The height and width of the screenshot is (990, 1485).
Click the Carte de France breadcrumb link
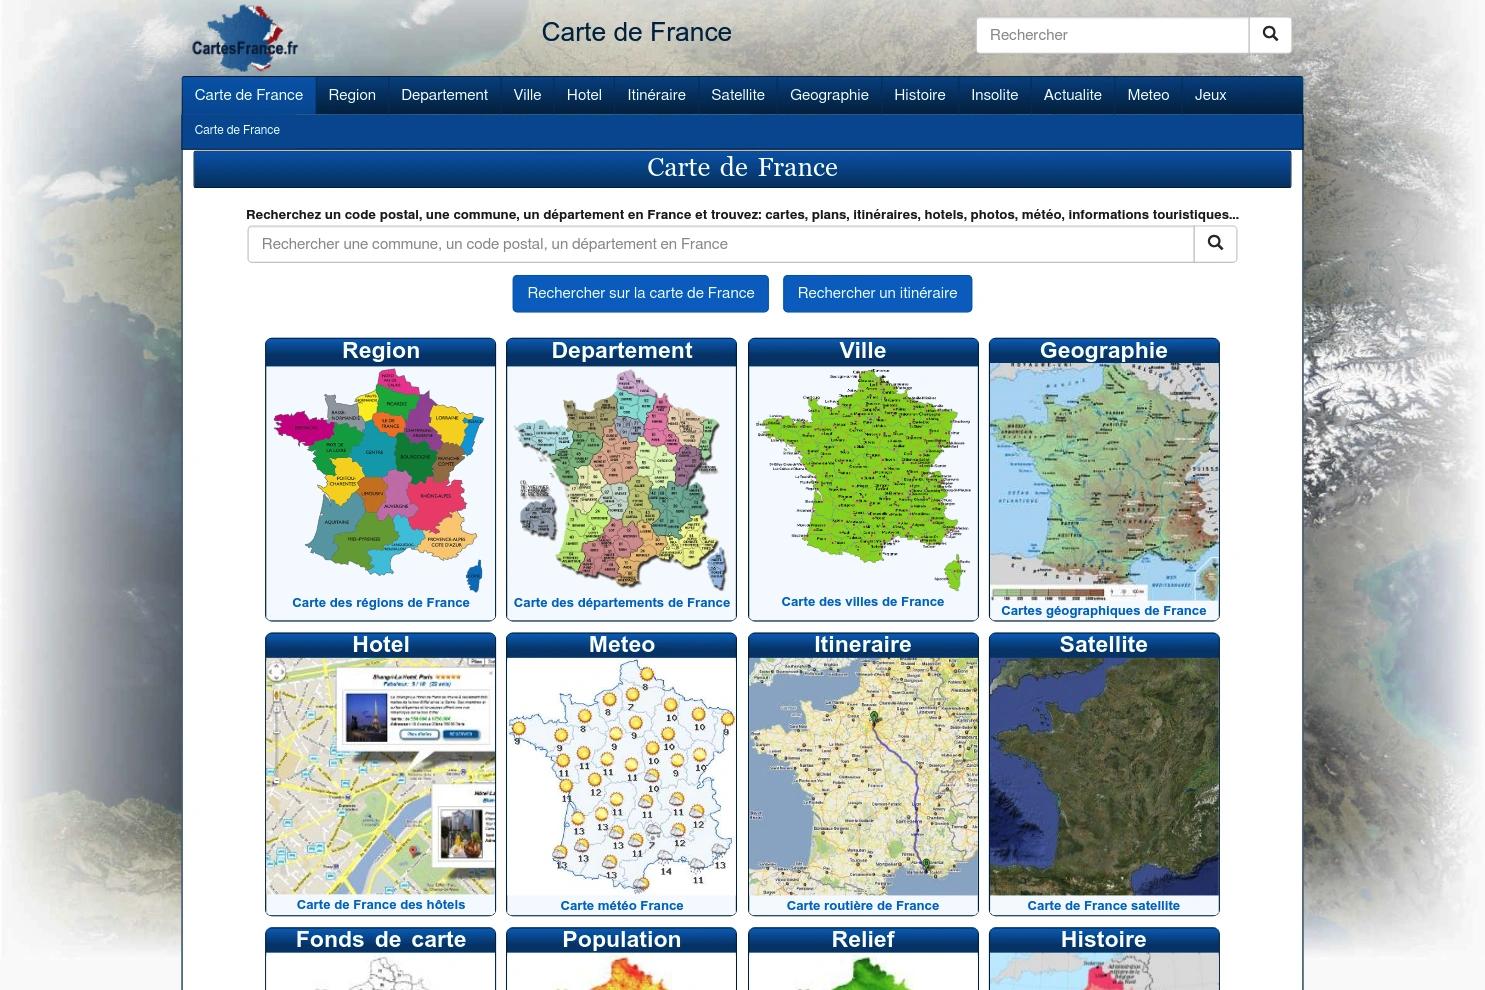tap(236, 130)
